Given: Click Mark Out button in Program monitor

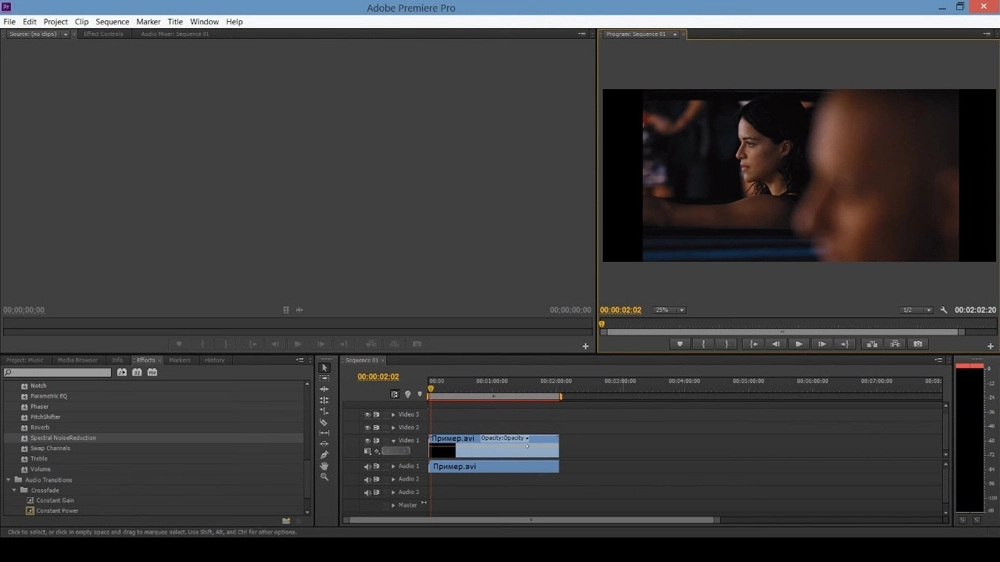Looking at the screenshot, I should 726,344.
